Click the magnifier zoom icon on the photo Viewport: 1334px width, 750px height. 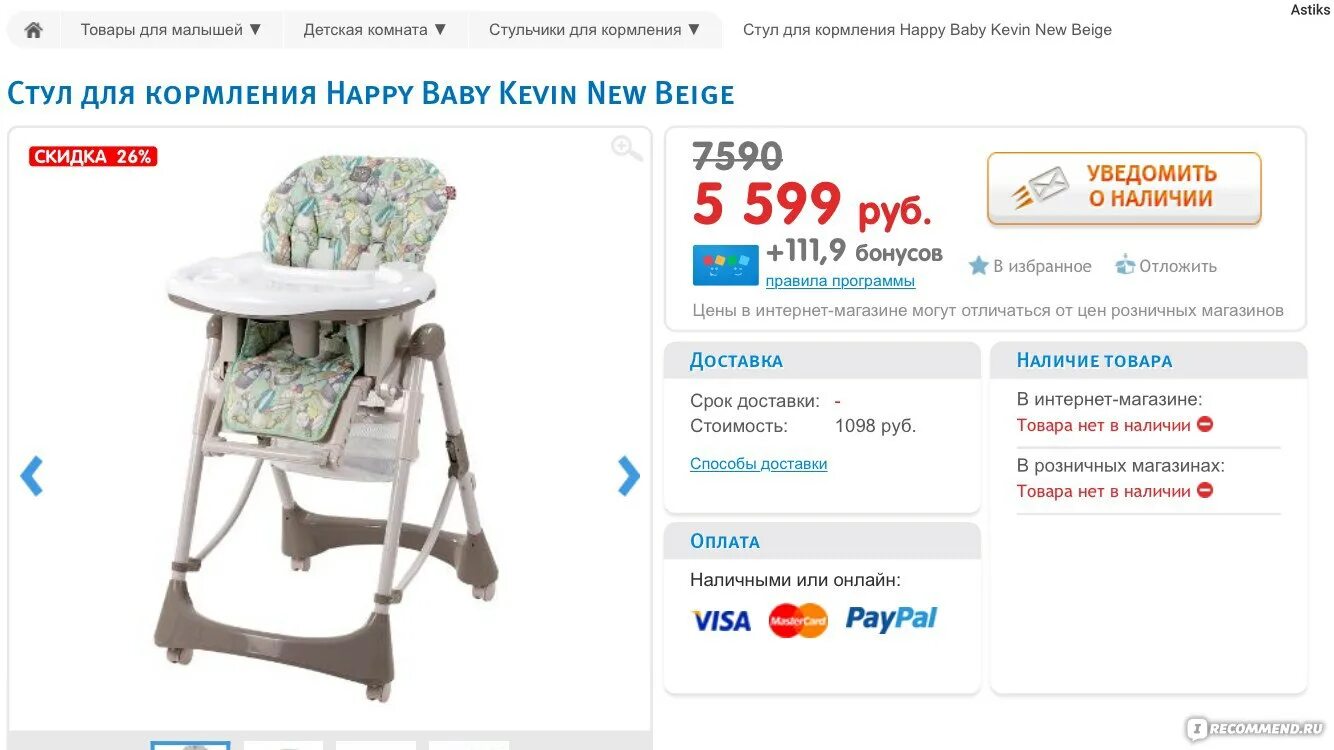point(627,149)
